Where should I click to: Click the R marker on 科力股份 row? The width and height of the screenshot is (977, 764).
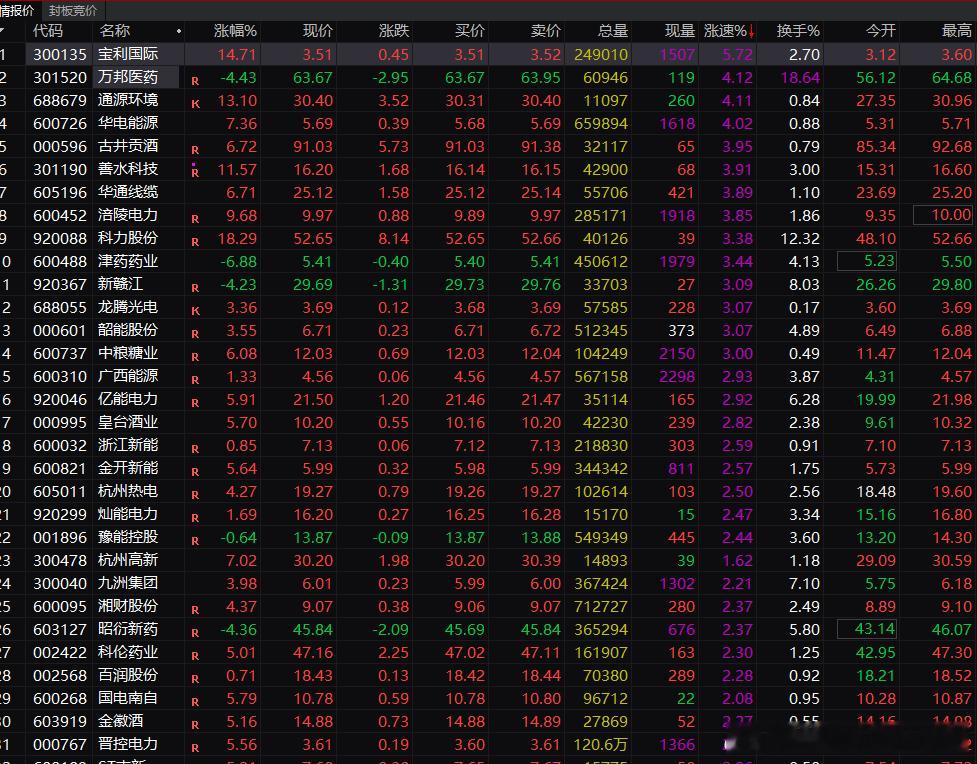click(195, 242)
